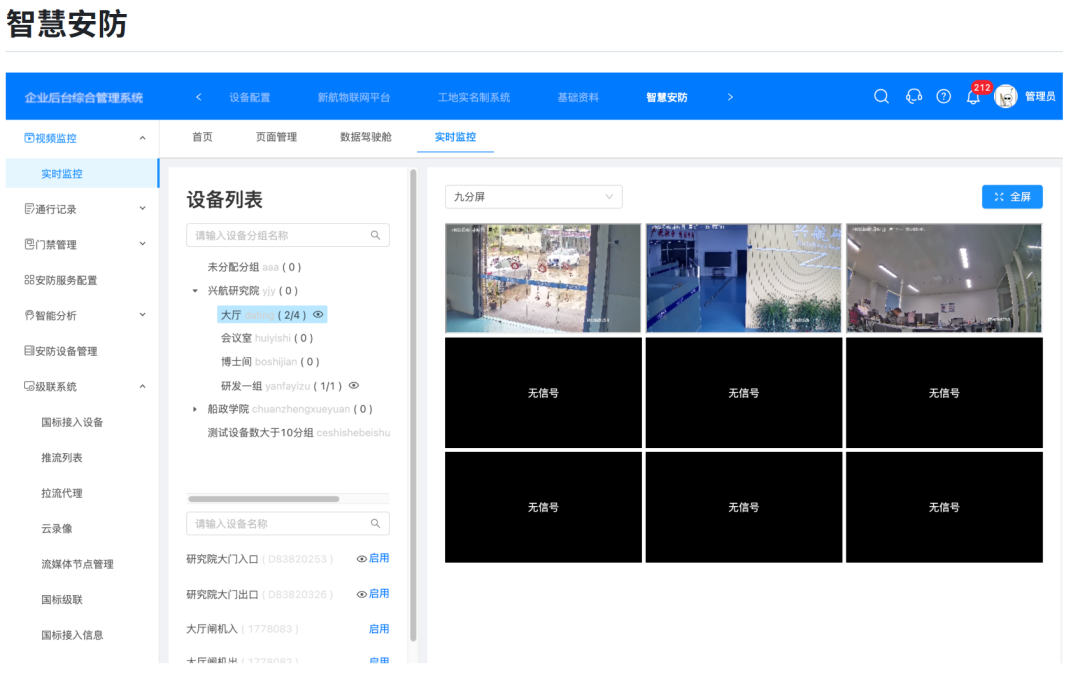Select the lobby reception camera feed

point(744,278)
